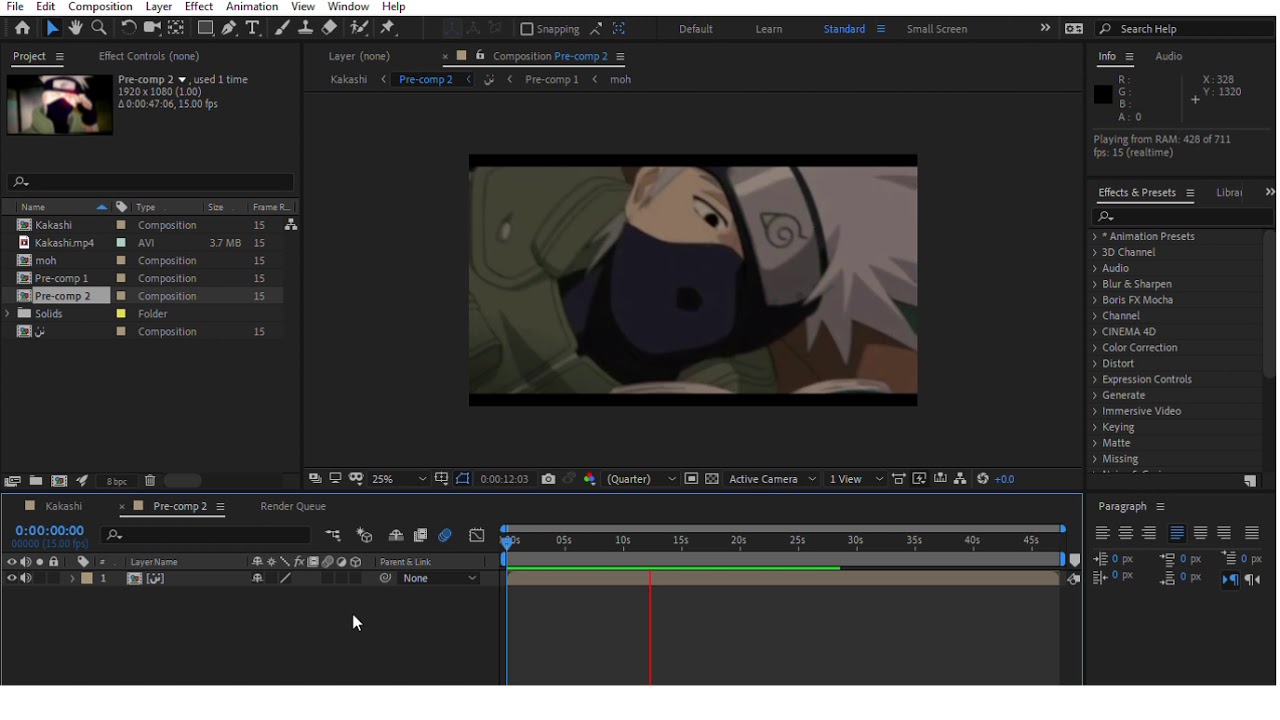Enable the Snapping checkbox
The width and height of the screenshot is (1280, 720).
pos(528,29)
